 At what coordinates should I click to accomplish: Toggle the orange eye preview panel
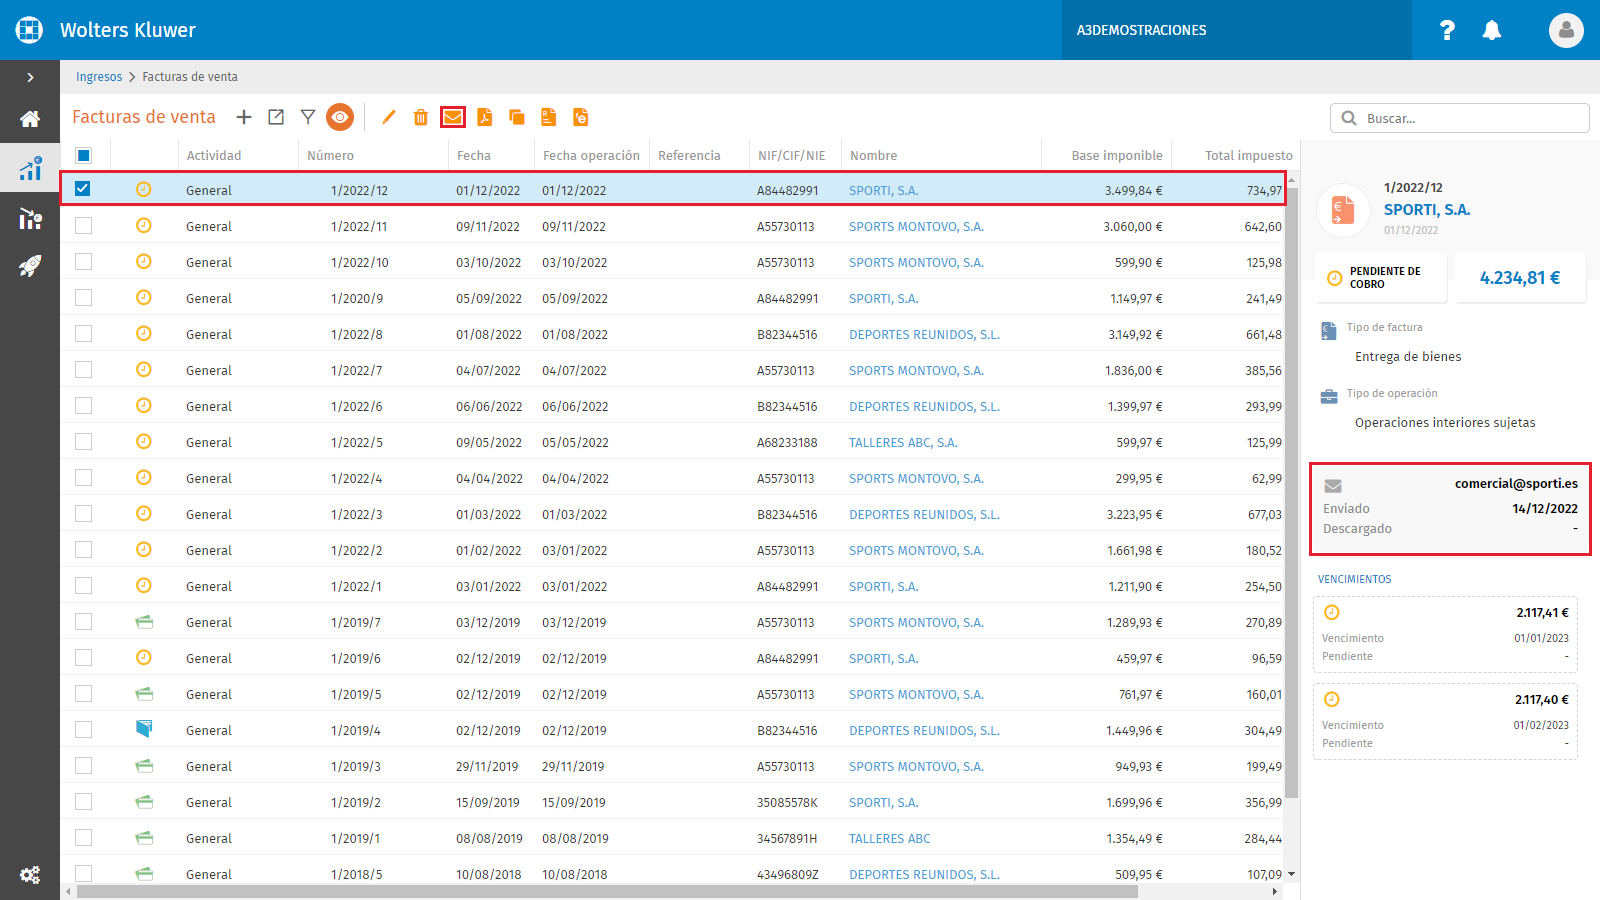click(x=340, y=117)
